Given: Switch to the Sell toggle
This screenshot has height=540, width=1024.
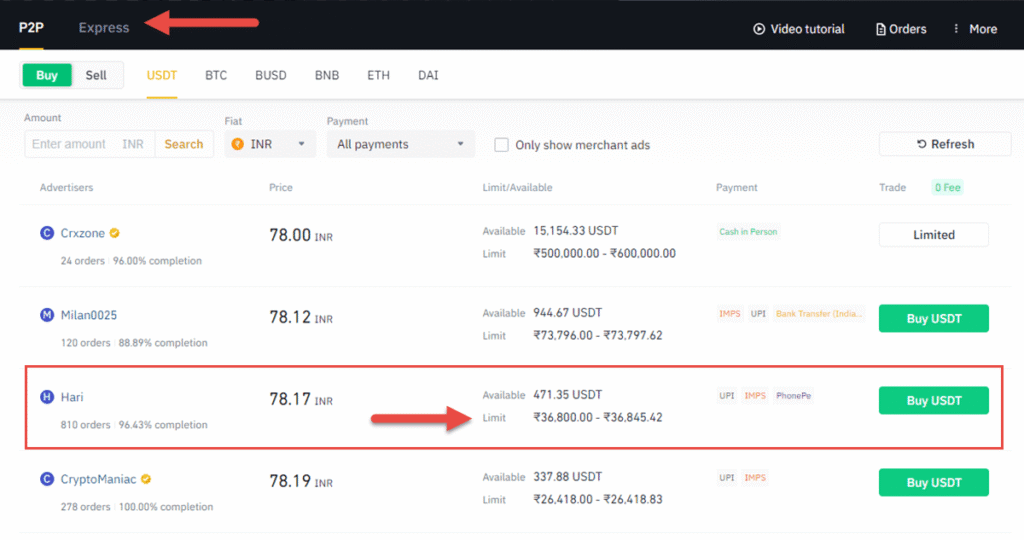Looking at the screenshot, I should pos(96,75).
